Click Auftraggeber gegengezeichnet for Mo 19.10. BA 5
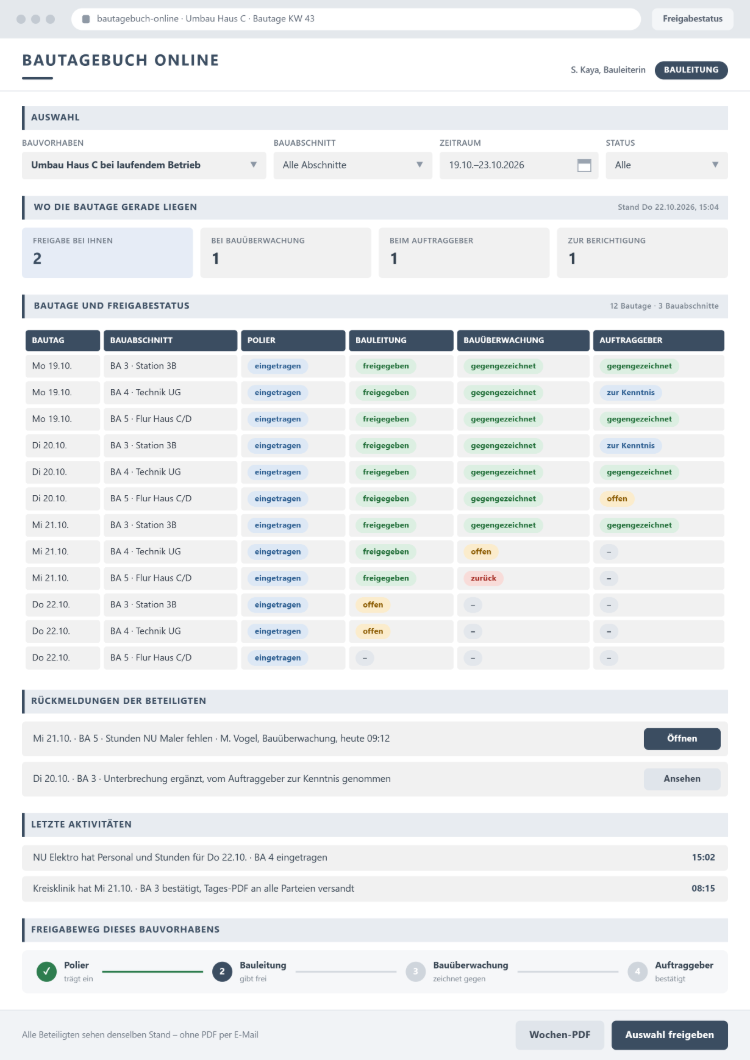Image resolution: width=750 pixels, height=1060 pixels. tap(639, 418)
